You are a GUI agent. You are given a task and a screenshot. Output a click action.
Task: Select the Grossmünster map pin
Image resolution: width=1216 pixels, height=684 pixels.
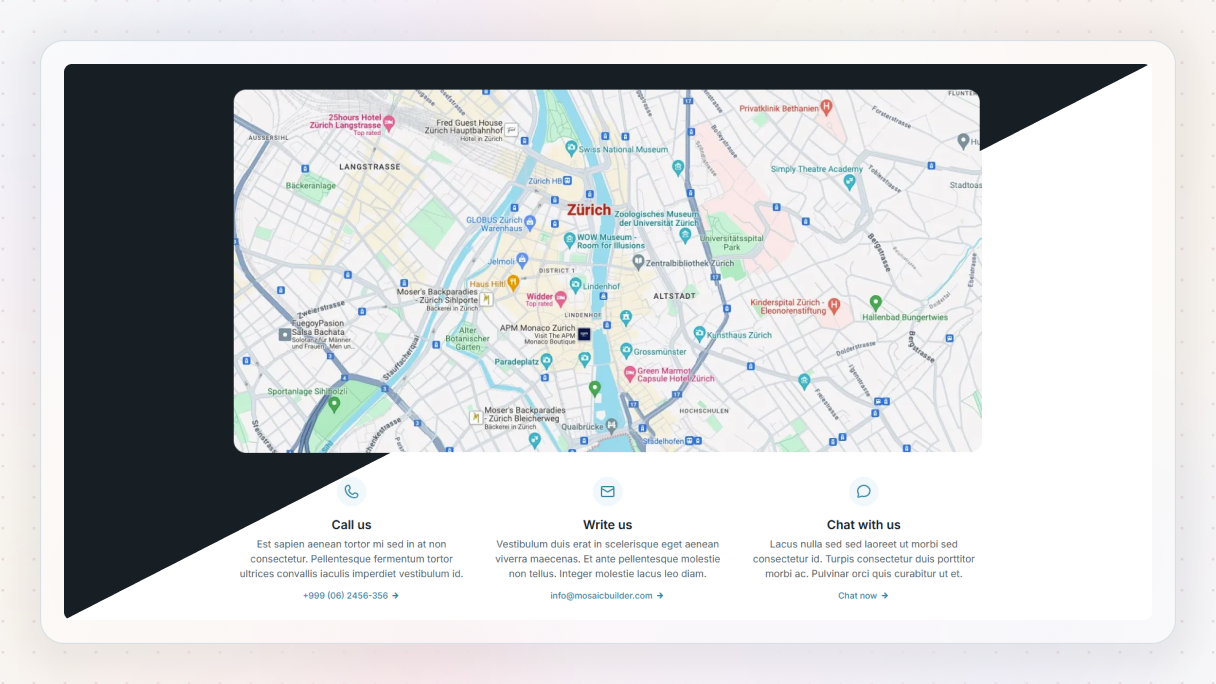coord(626,351)
